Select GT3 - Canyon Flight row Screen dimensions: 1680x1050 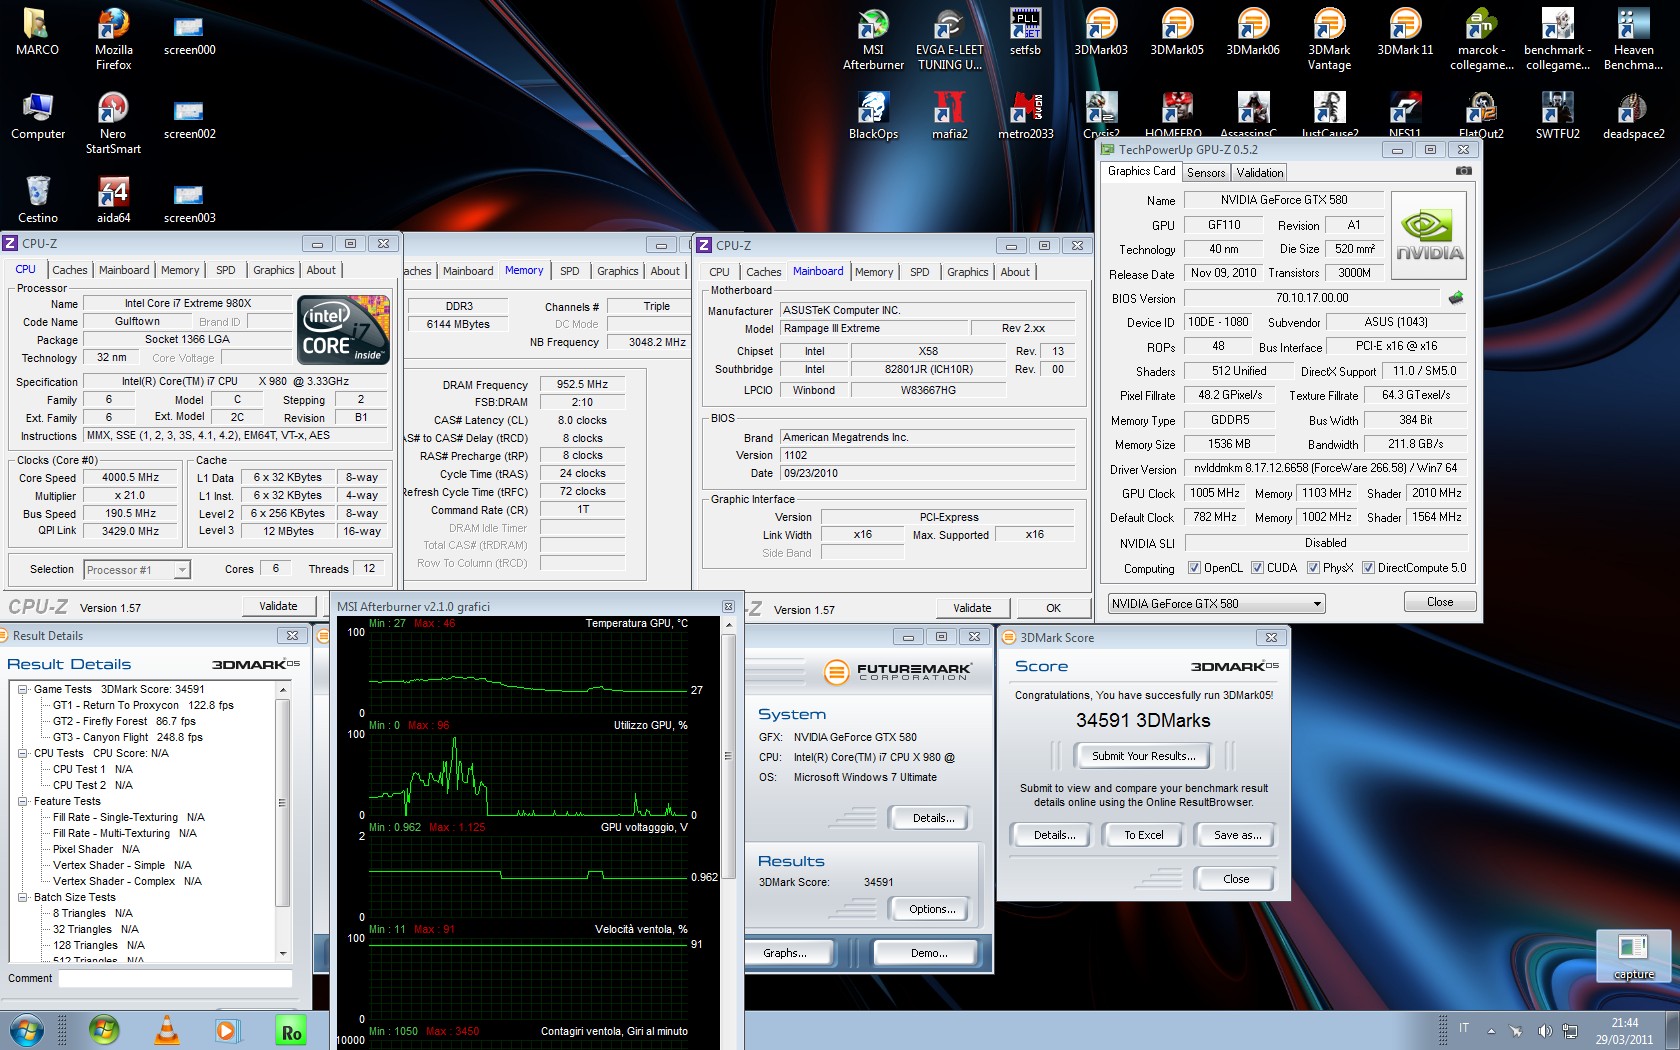pyautogui.click(x=128, y=737)
